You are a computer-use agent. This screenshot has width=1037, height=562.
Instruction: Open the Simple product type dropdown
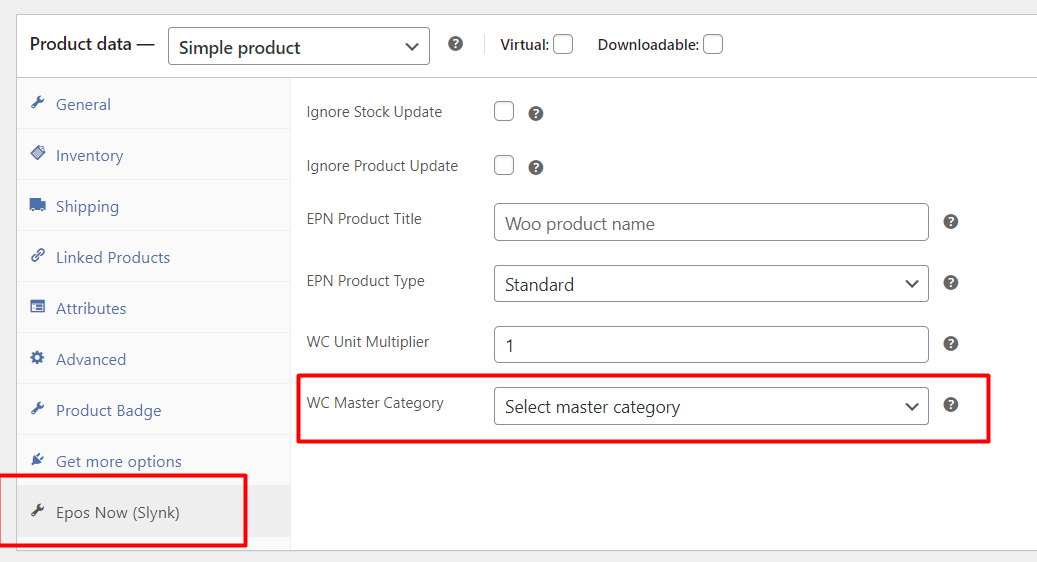(x=298, y=47)
